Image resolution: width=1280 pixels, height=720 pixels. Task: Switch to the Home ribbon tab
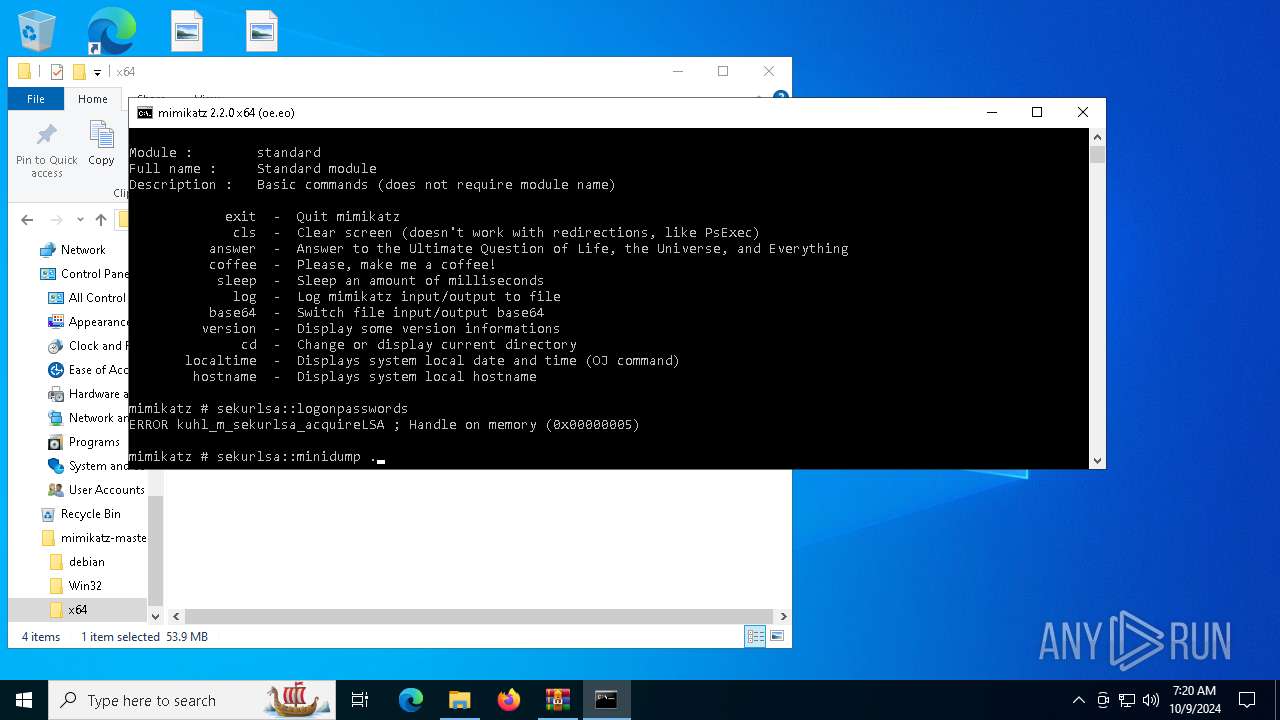(92, 99)
